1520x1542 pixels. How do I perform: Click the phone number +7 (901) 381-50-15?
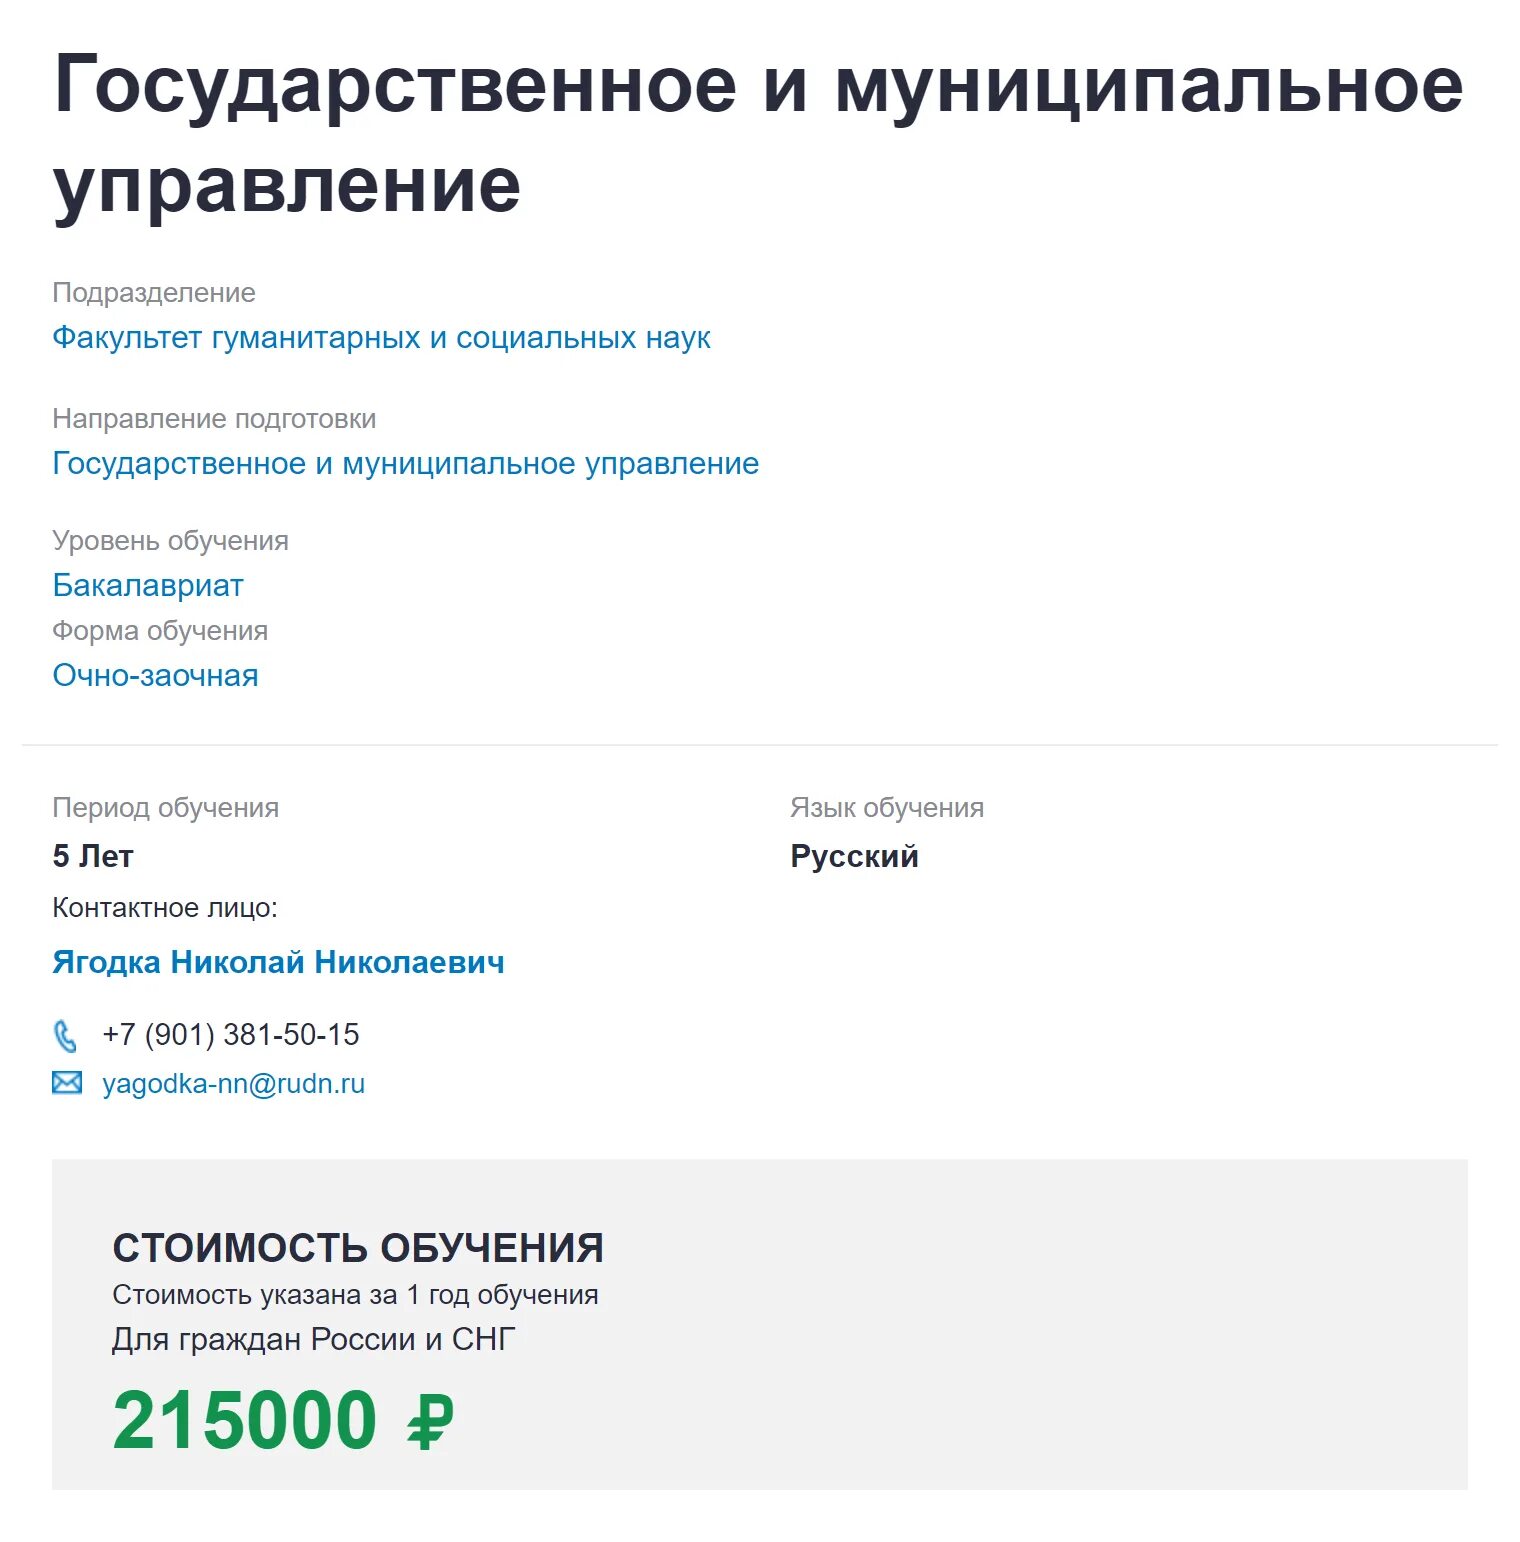(231, 1035)
